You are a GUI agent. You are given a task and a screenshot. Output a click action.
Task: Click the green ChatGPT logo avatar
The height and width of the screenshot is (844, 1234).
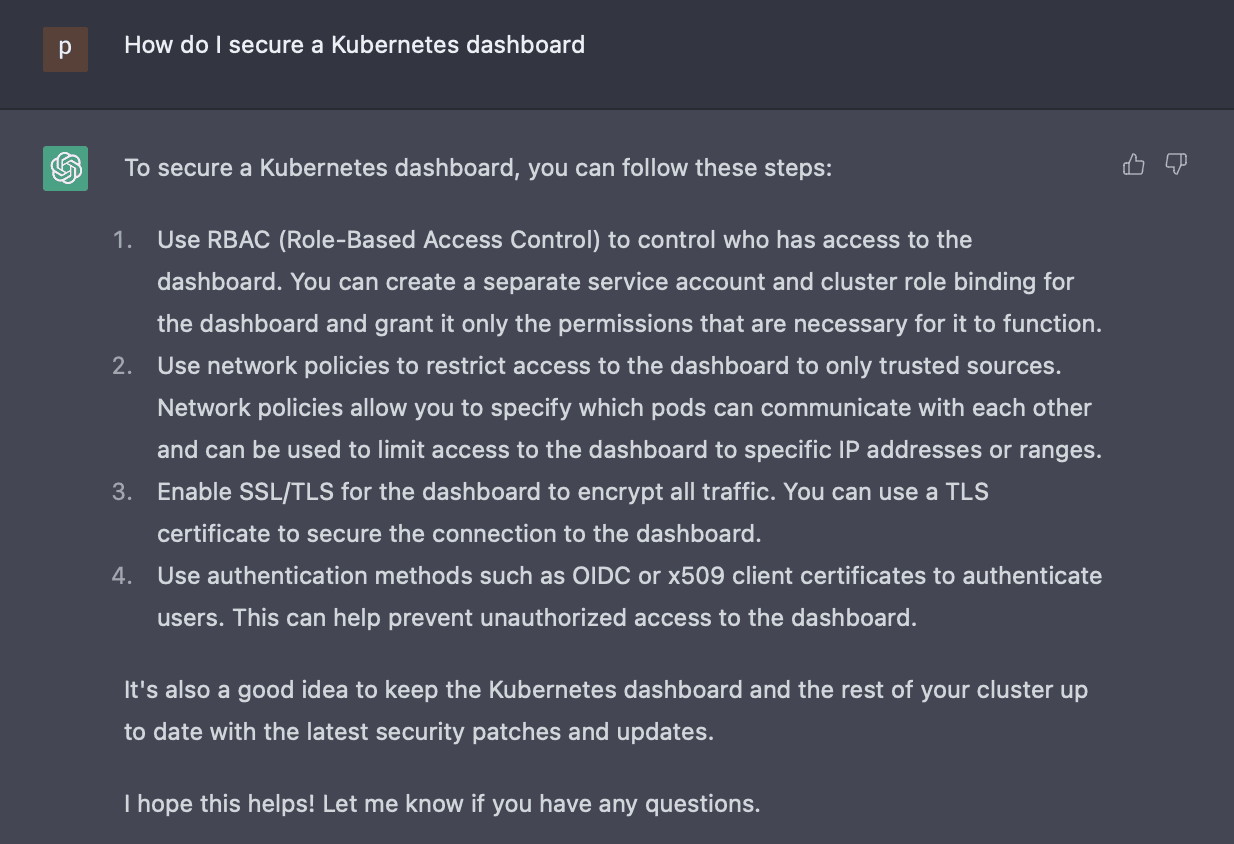coord(65,168)
